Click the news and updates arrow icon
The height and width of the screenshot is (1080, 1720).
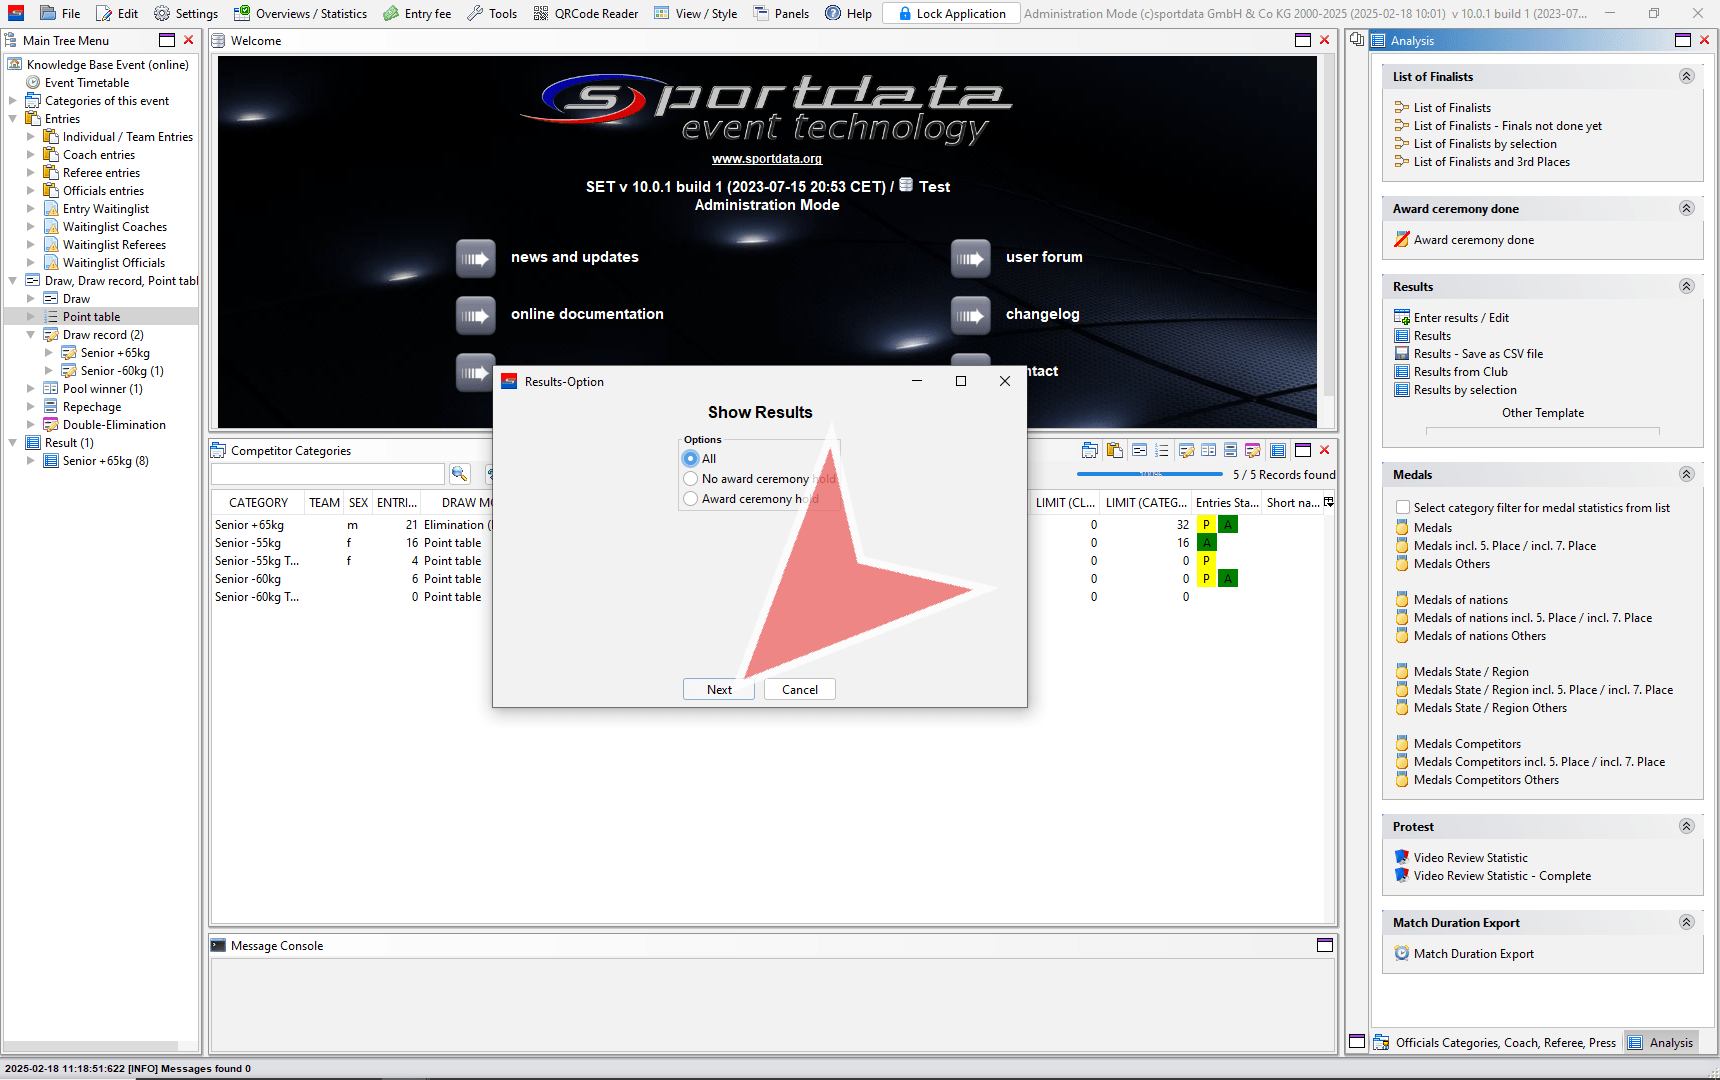point(475,258)
